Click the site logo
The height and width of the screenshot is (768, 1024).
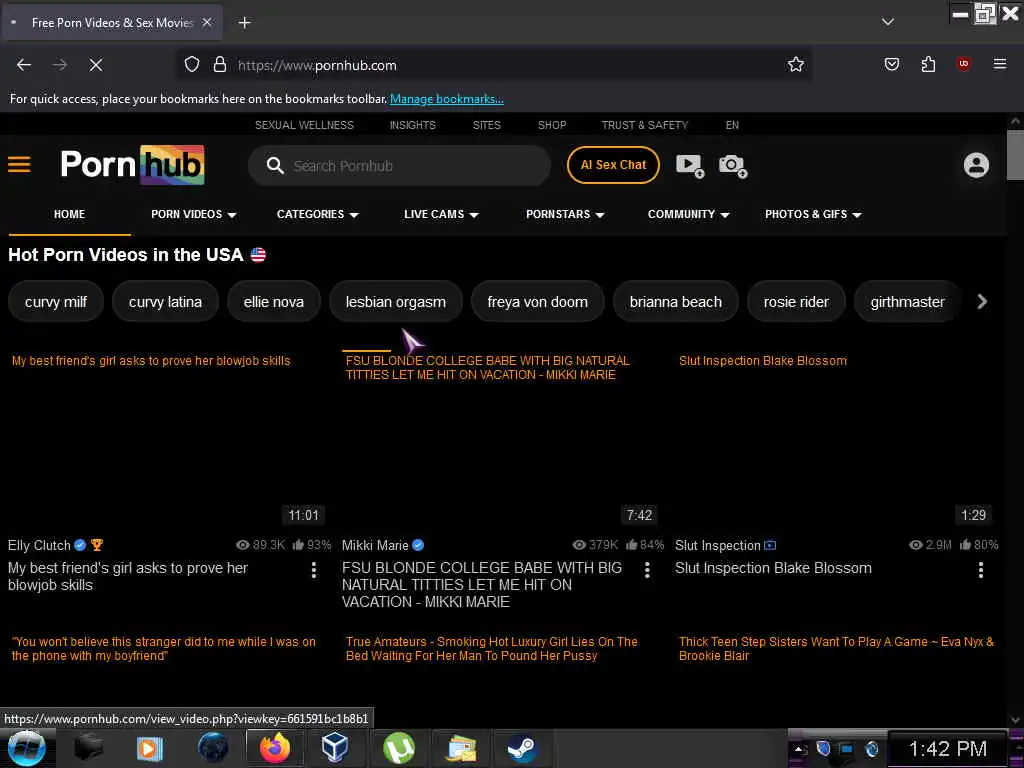click(x=133, y=165)
